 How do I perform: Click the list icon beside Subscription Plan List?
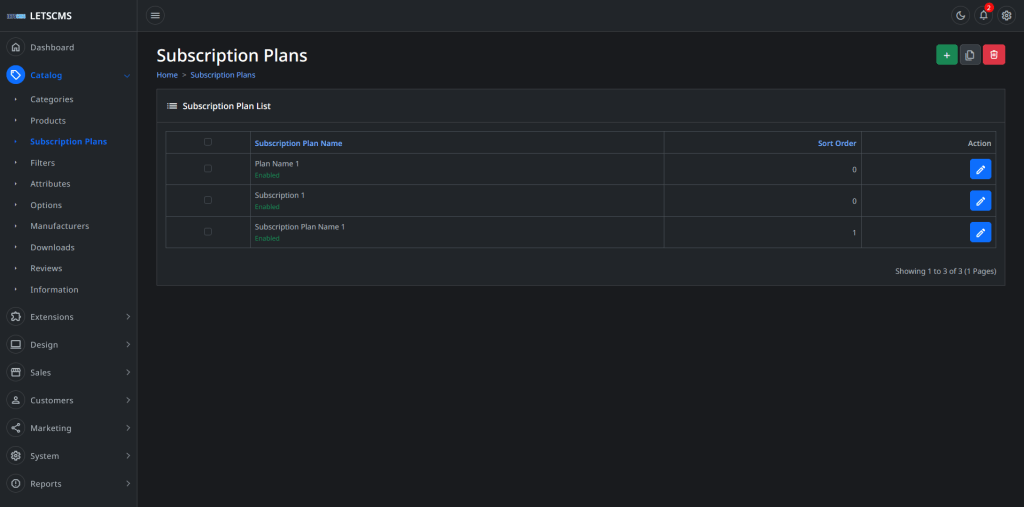(x=172, y=106)
